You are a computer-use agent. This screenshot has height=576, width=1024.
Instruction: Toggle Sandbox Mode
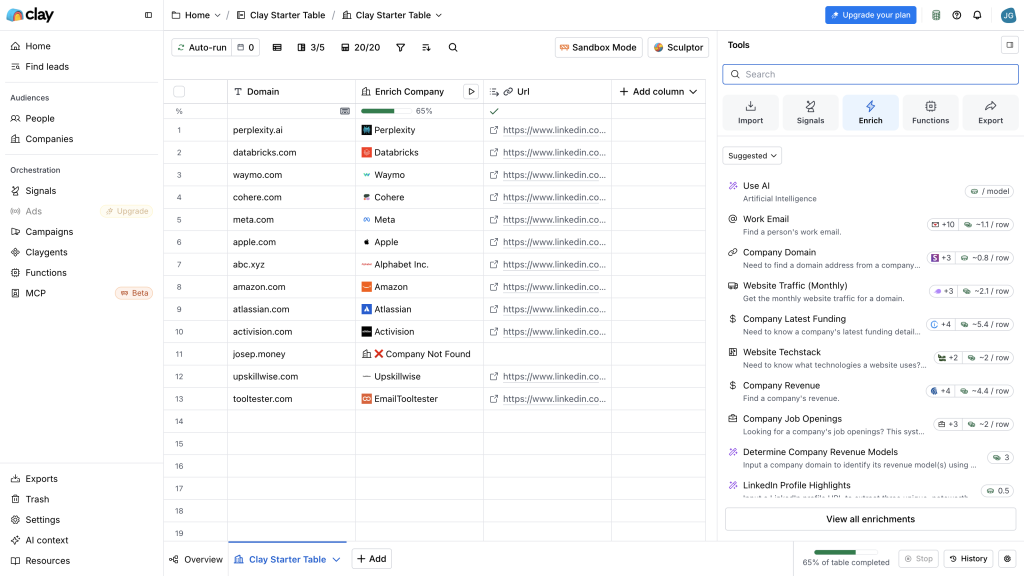click(598, 48)
